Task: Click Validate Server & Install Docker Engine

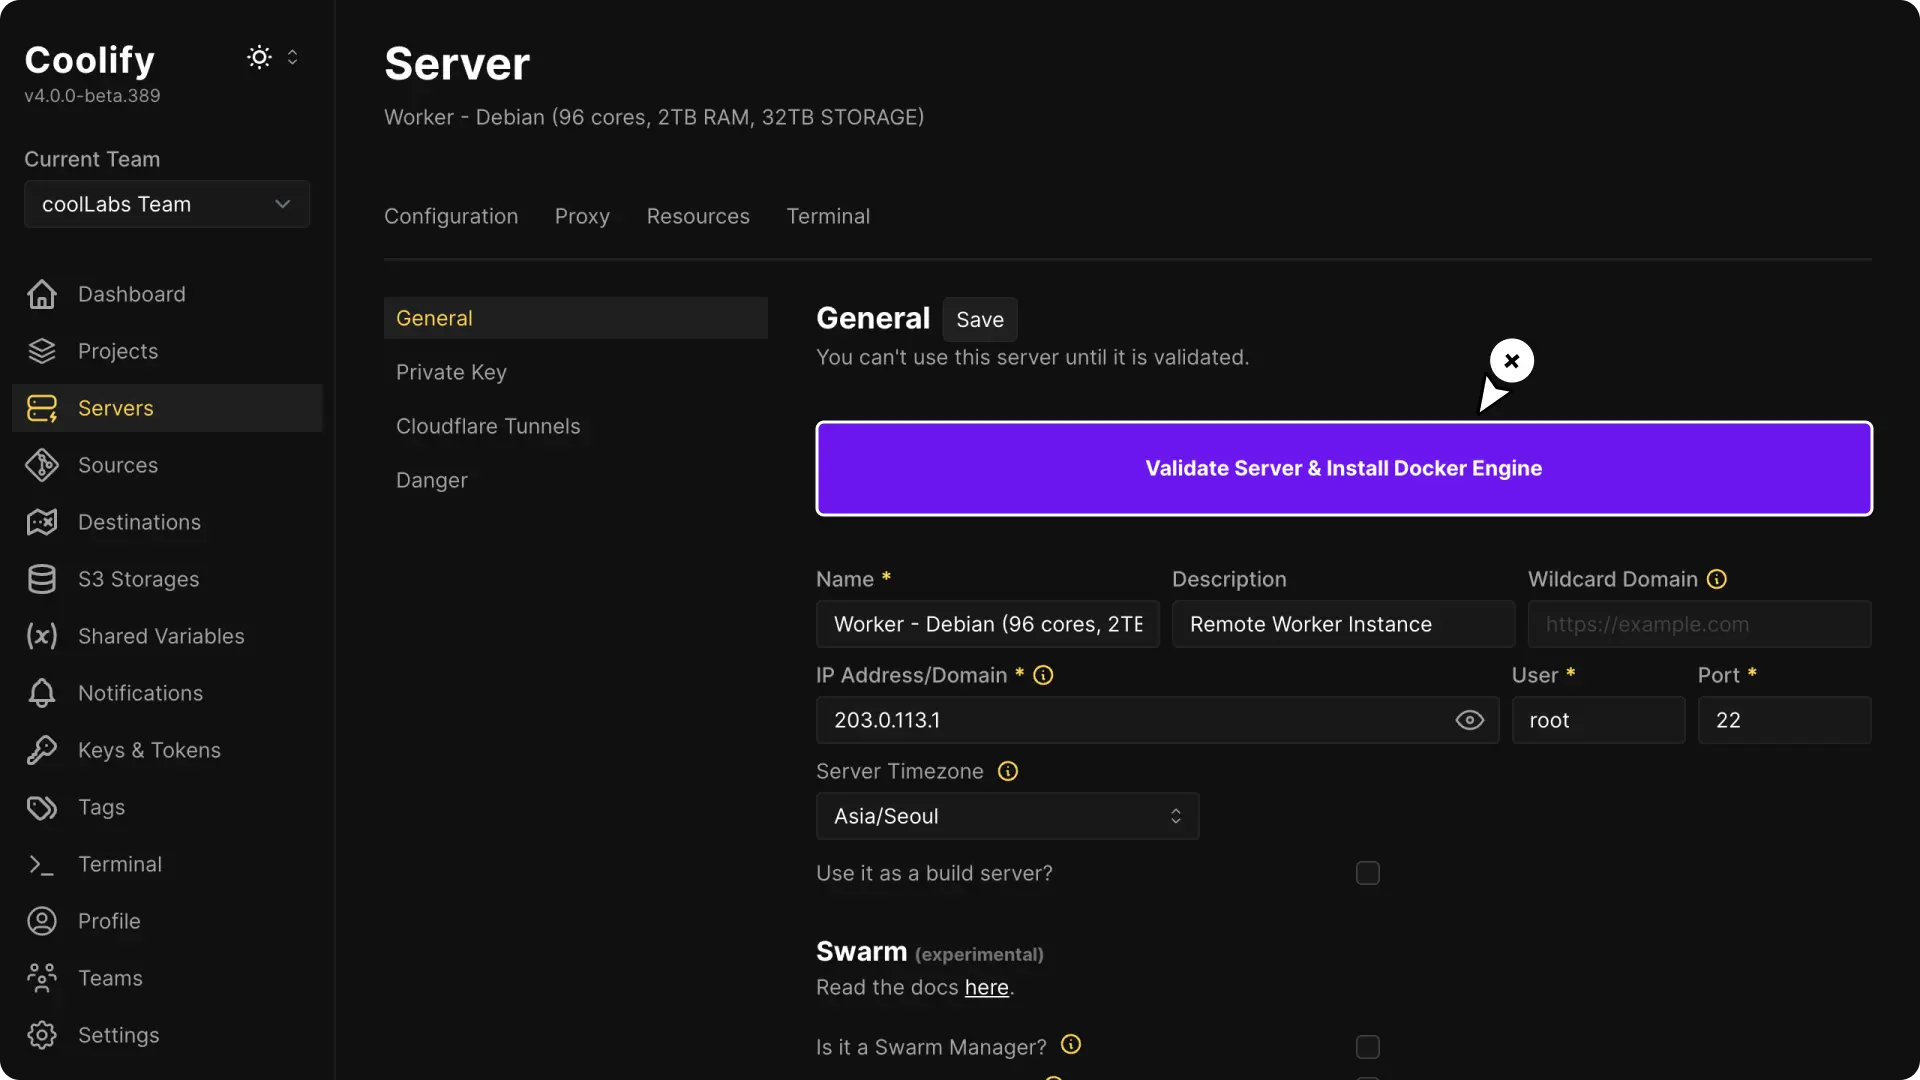Action: [1343, 468]
